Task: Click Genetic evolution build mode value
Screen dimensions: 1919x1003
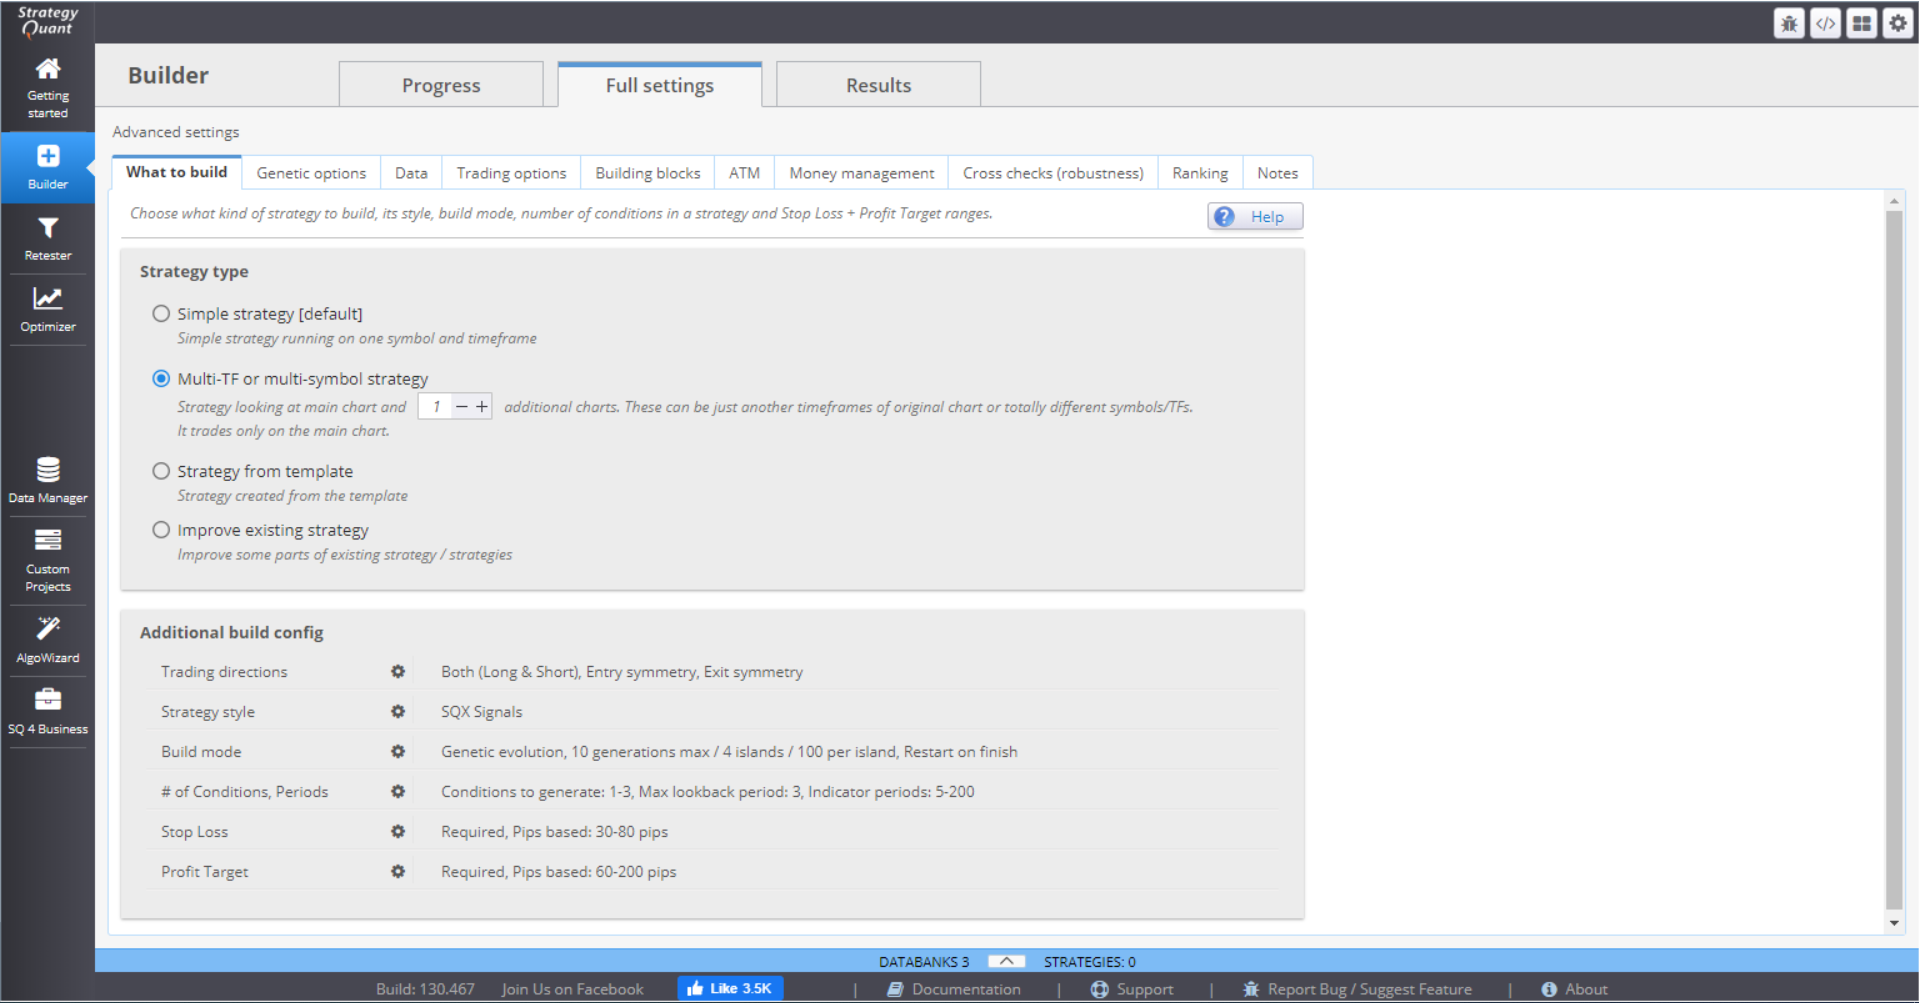Action: point(729,752)
